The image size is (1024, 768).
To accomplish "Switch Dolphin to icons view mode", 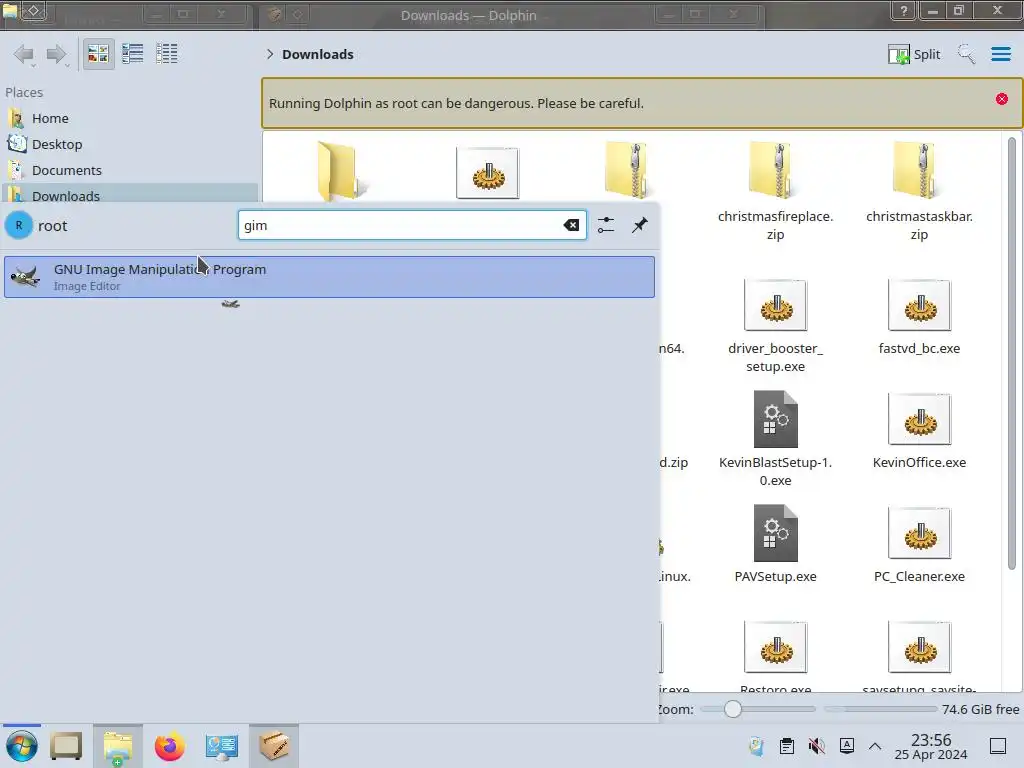I will coord(98,54).
